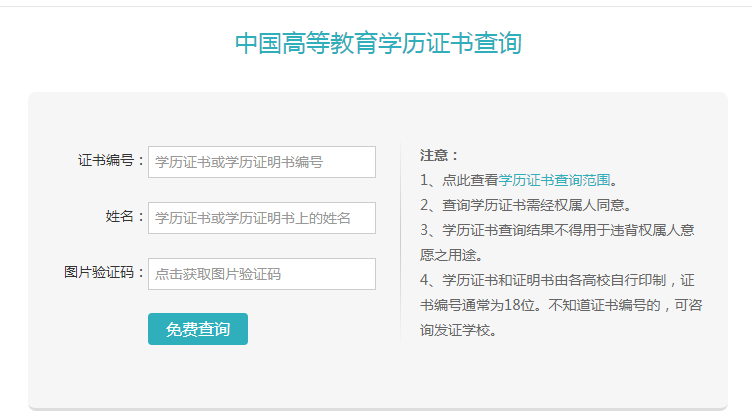This screenshot has width=752, height=415.
Task: Click the 证书编号 input field
Action: tap(262, 162)
